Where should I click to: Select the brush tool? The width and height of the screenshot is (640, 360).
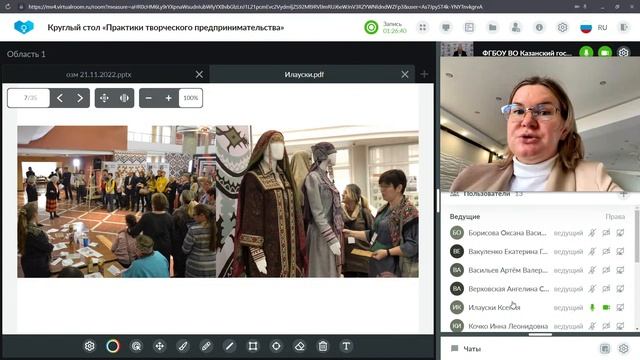click(183, 346)
